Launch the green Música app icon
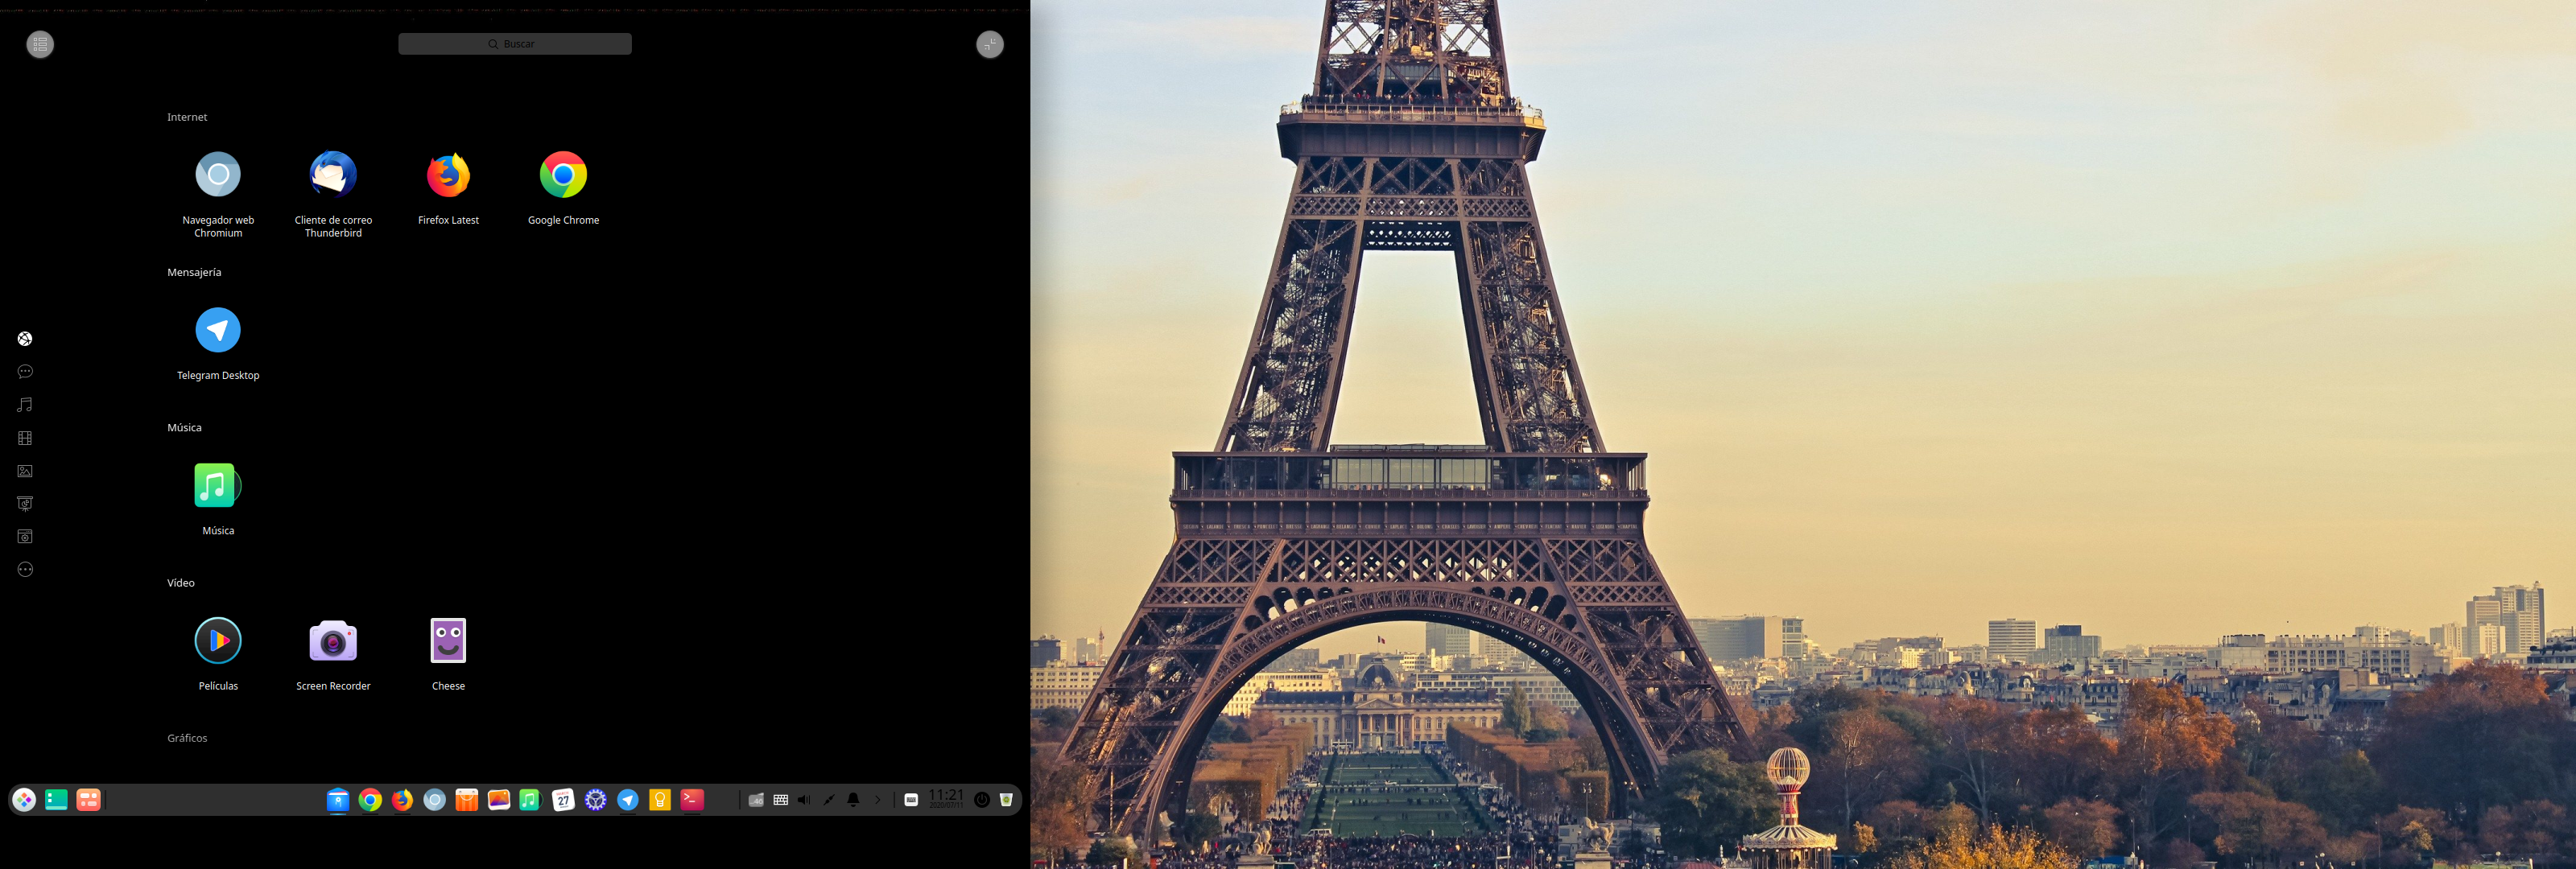This screenshot has width=2576, height=869. point(216,486)
